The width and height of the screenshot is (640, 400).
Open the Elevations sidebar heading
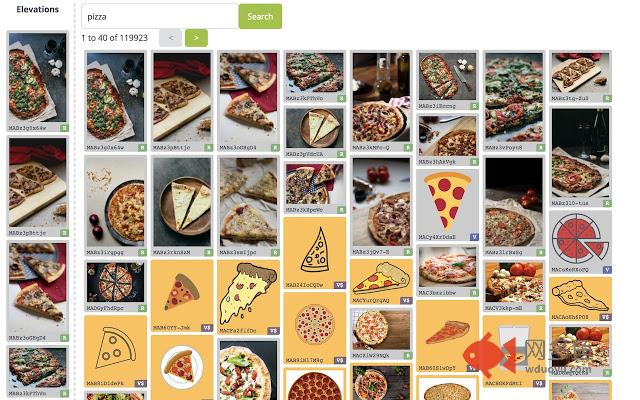tap(38, 9)
